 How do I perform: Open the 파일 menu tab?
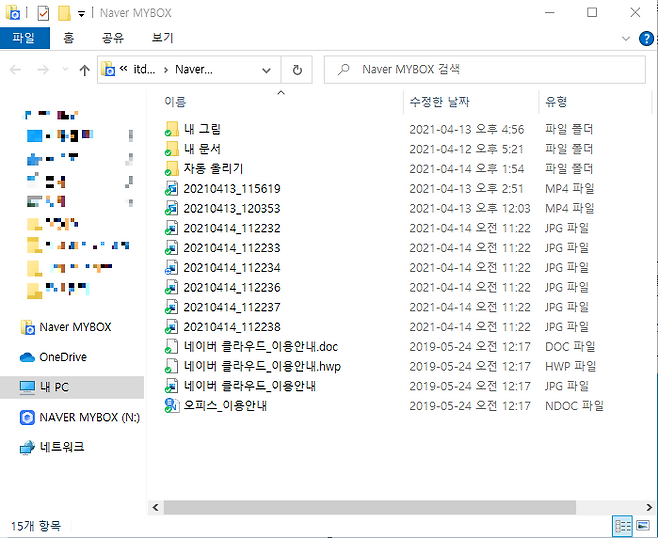(x=24, y=38)
